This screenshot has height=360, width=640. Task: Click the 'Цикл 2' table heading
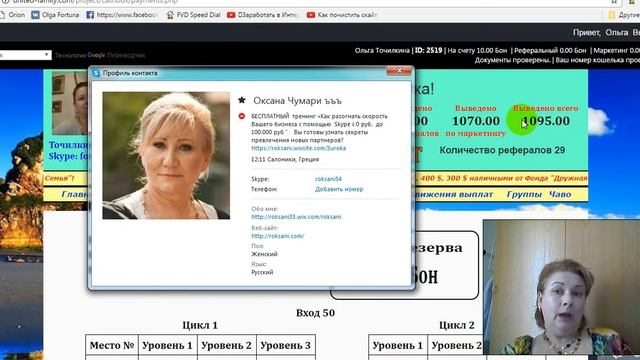tap(457, 325)
